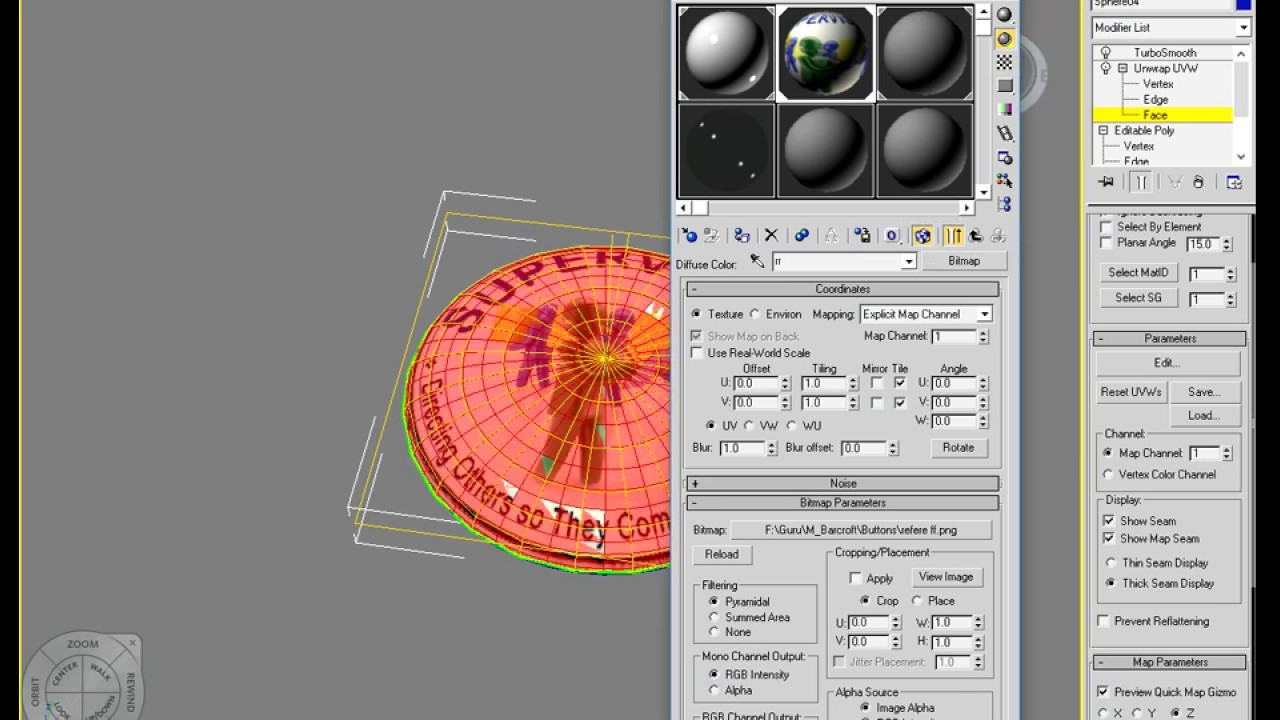Image resolution: width=1280 pixels, height=720 pixels.
Task: Select Thin Seam Display radio button
Action: click(1109, 563)
